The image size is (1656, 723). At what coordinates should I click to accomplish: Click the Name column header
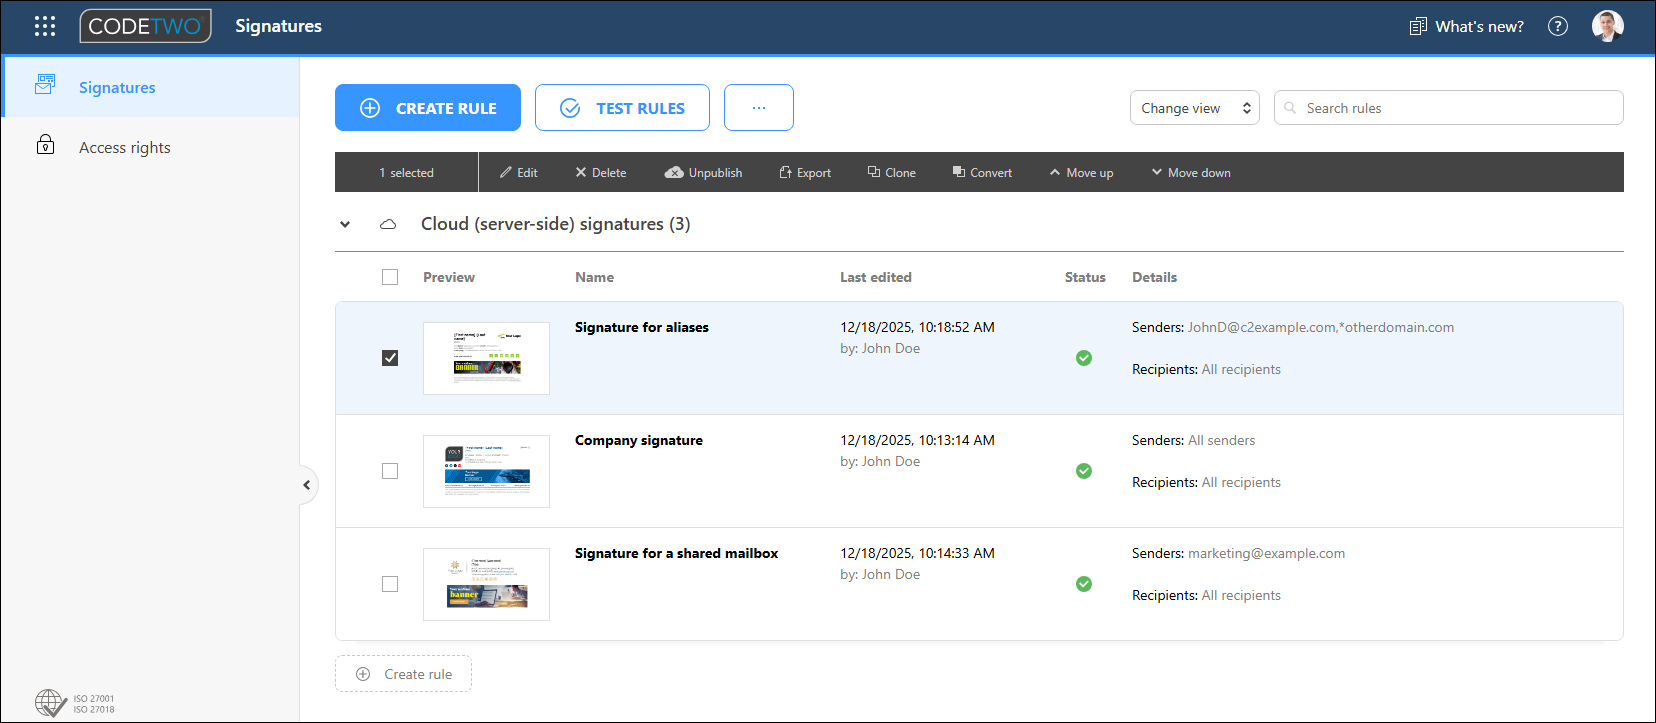(594, 277)
